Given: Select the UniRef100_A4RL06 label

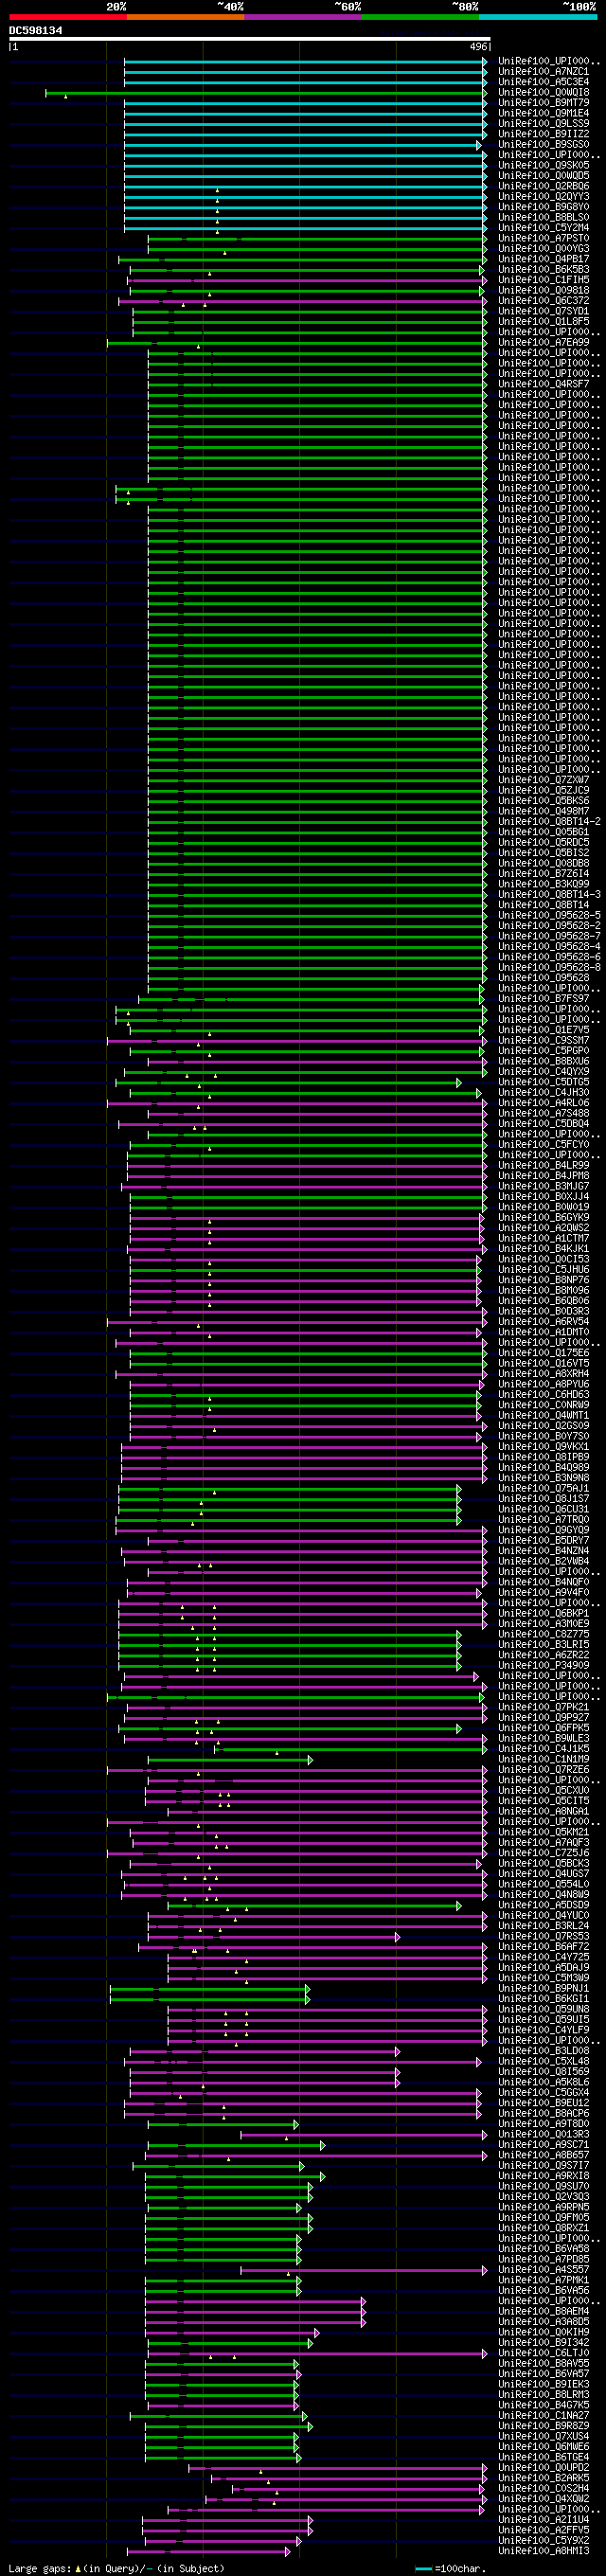Looking at the screenshot, I should point(544,1102).
